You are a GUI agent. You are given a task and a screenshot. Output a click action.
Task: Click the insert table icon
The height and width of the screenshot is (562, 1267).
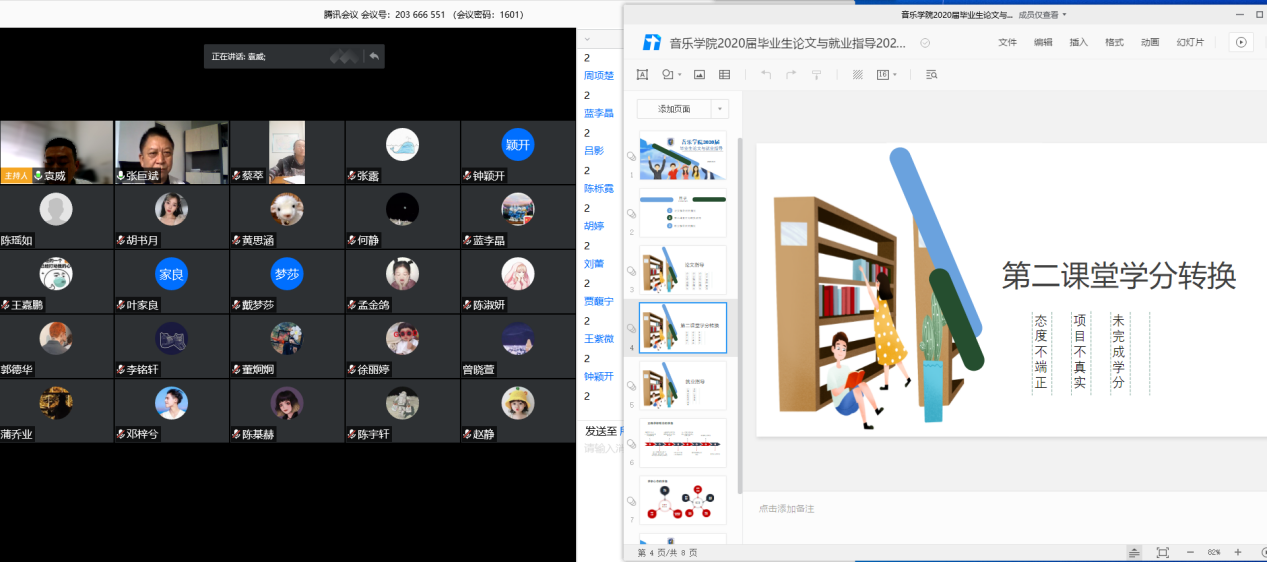click(x=725, y=75)
